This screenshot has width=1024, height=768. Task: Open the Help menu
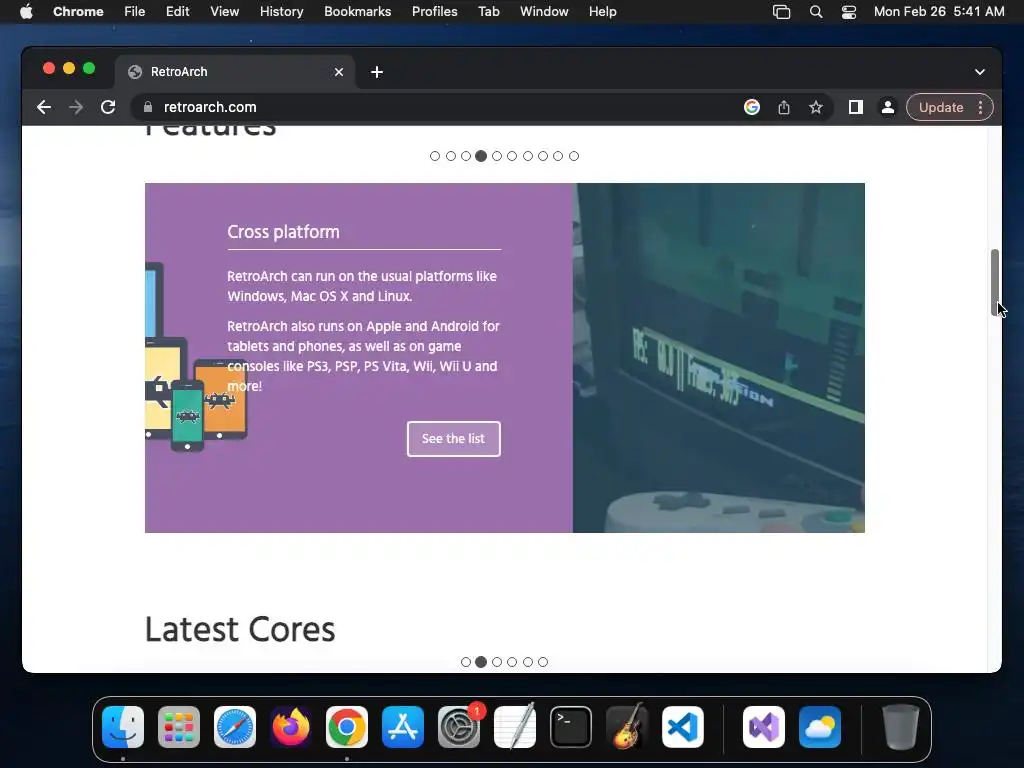pyautogui.click(x=603, y=12)
